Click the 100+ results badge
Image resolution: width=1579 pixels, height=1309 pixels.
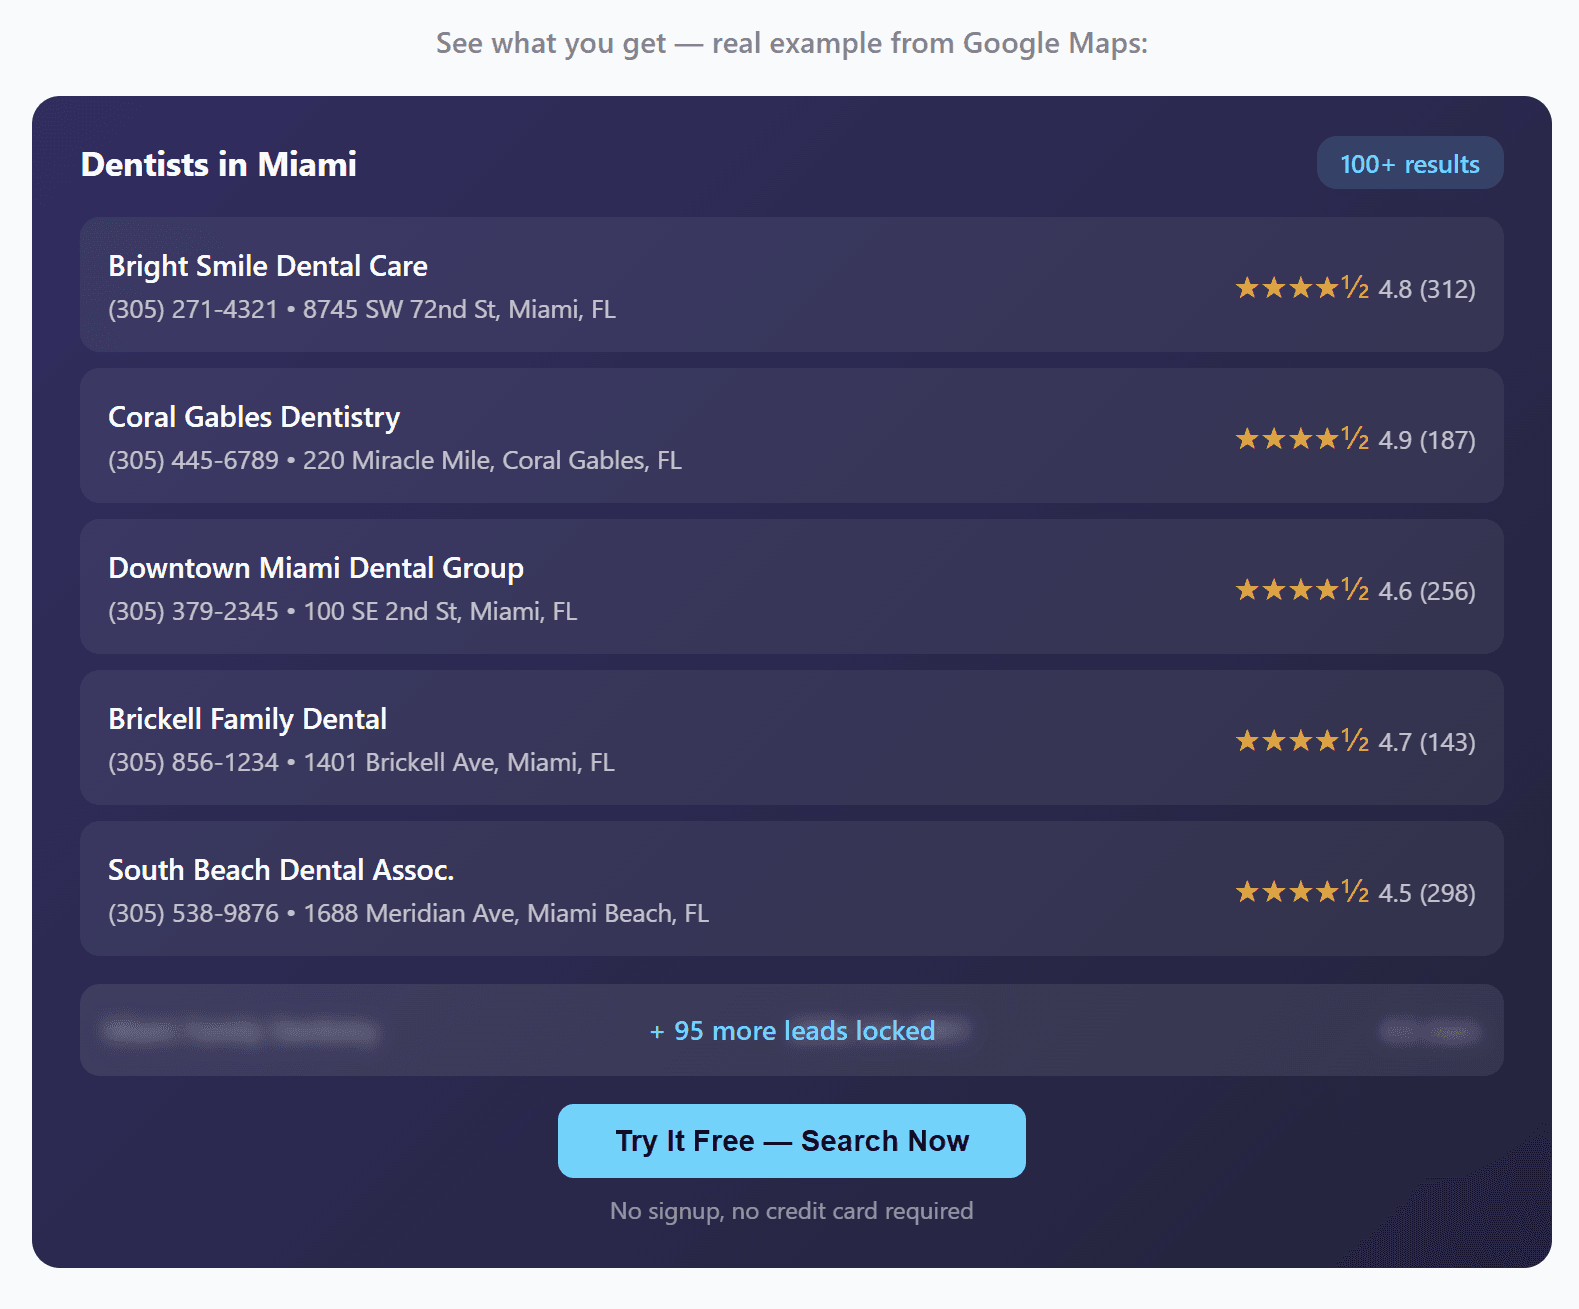(1409, 163)
